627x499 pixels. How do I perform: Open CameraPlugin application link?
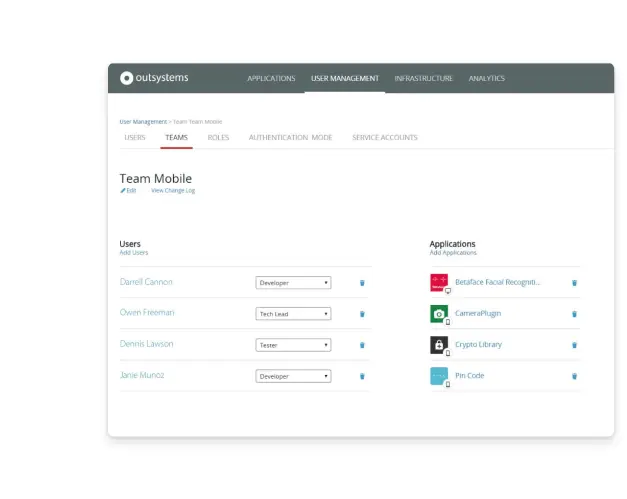(478, 313)
